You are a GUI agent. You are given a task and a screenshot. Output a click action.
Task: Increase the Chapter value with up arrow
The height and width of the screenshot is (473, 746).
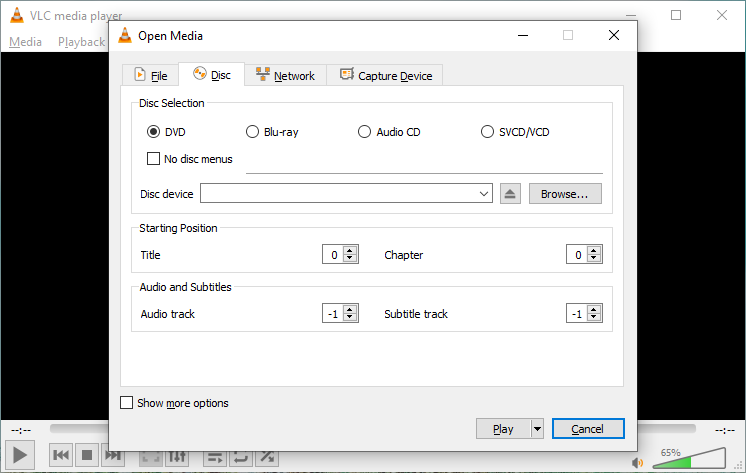[x=594, y=250]
